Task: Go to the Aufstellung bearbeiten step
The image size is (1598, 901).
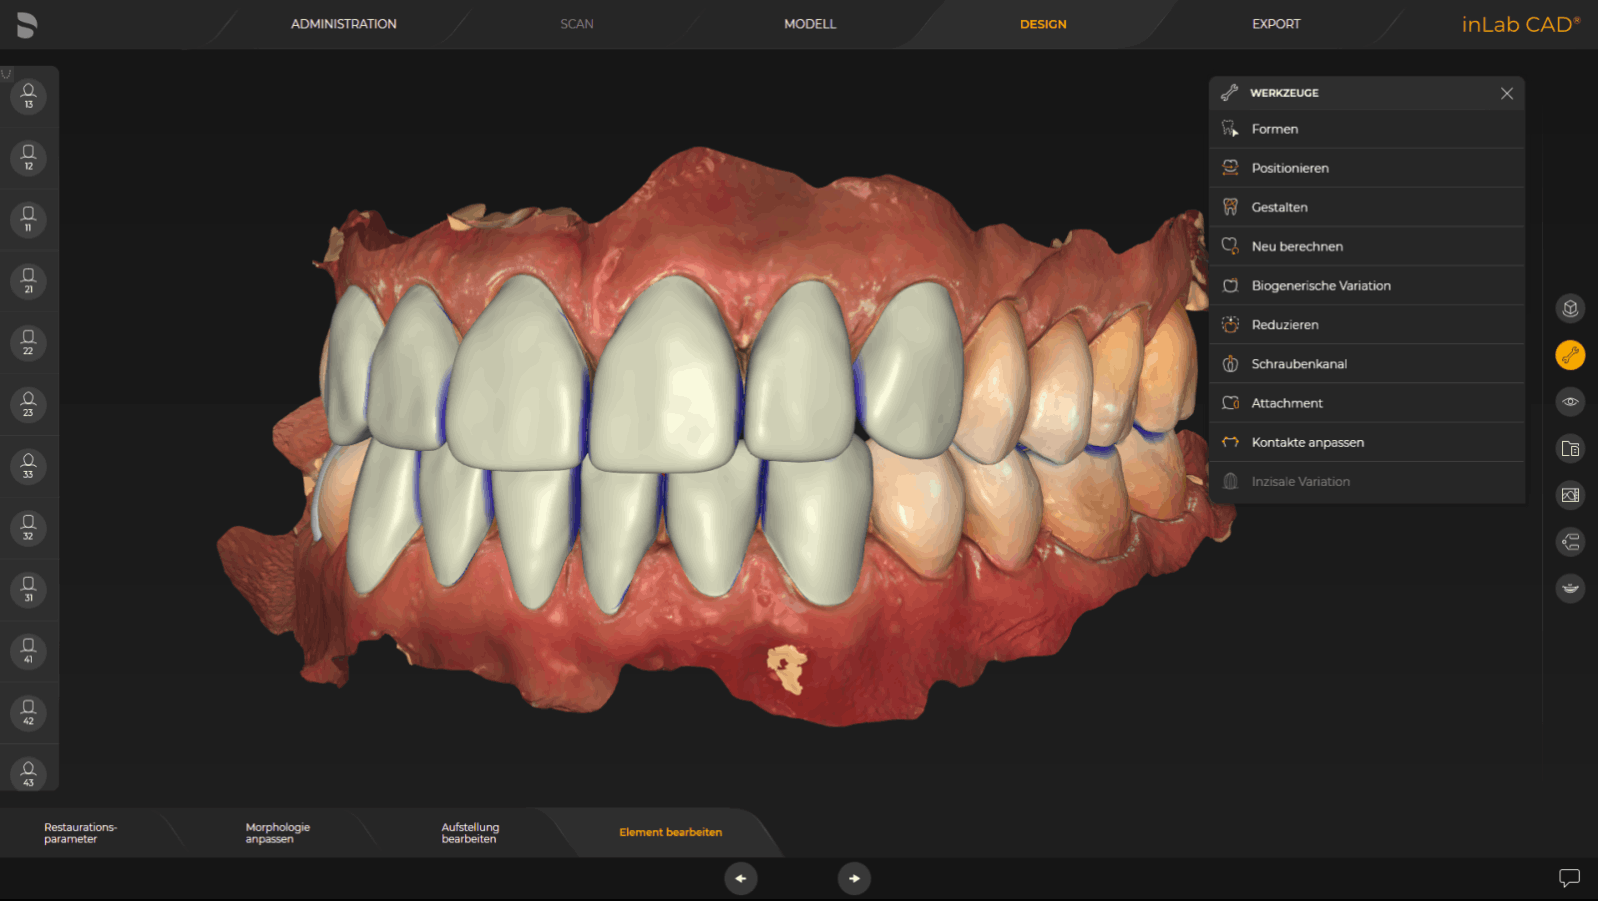Action: [x=470, y=833]
